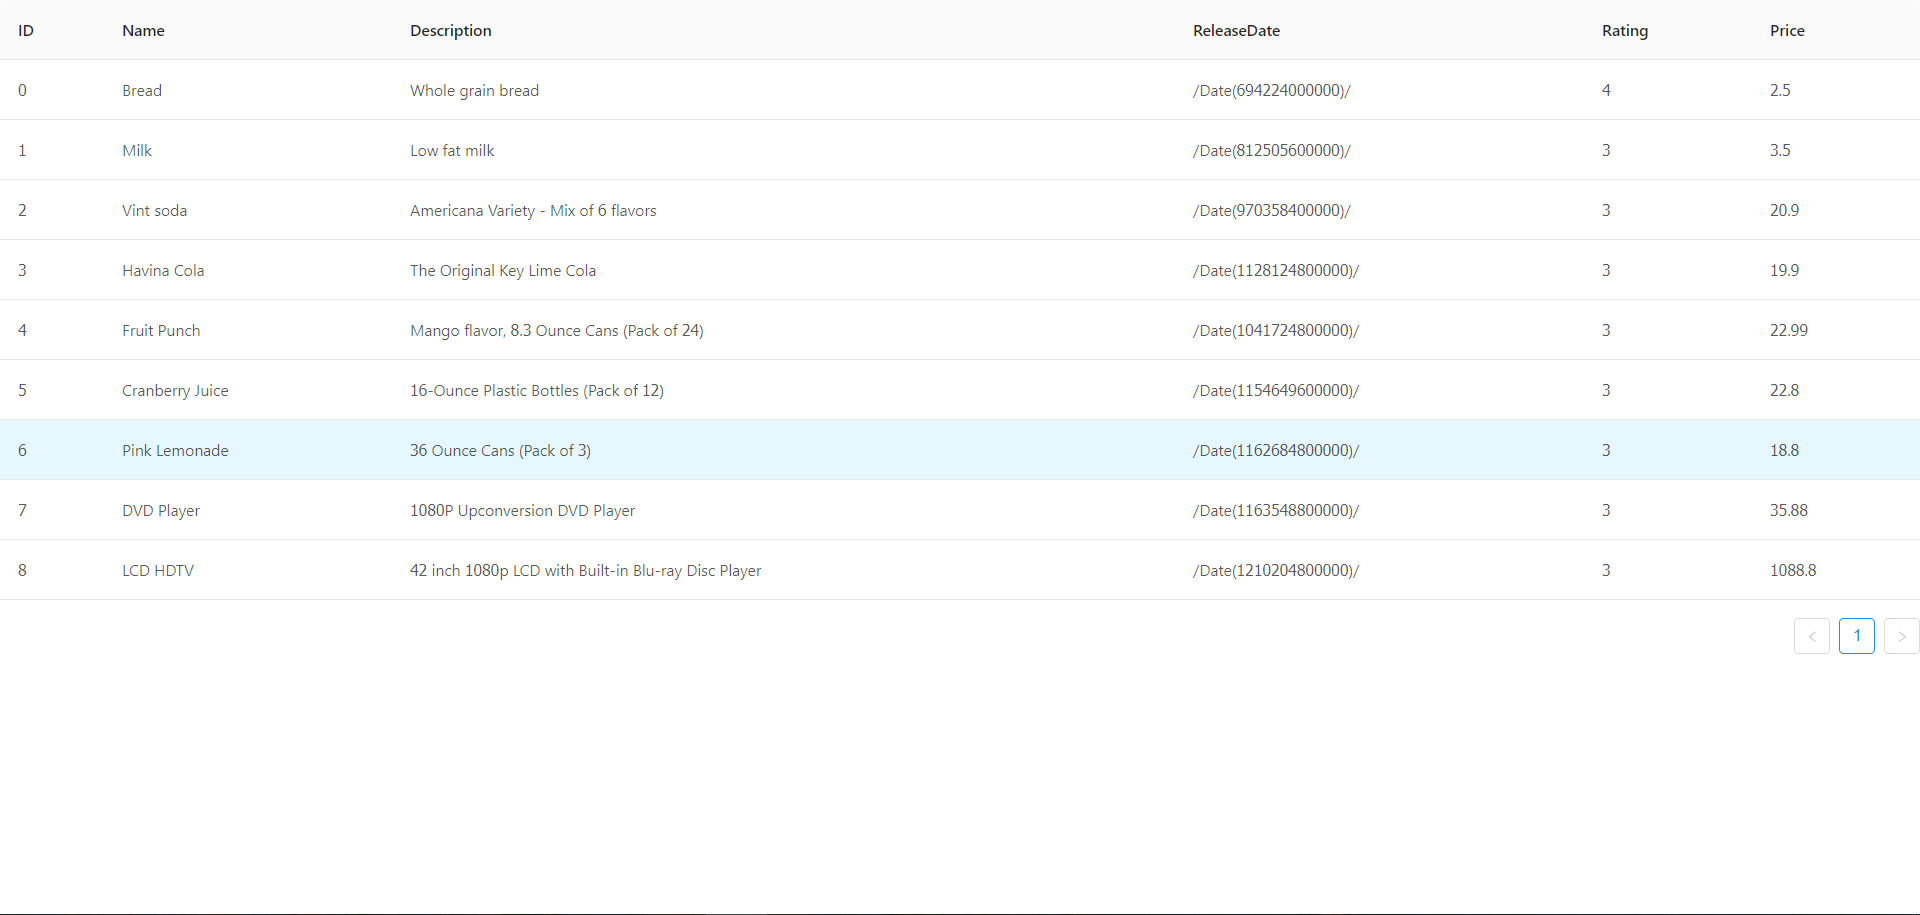
Task: Click the next page arrow icon
Action: [1901, 636]
